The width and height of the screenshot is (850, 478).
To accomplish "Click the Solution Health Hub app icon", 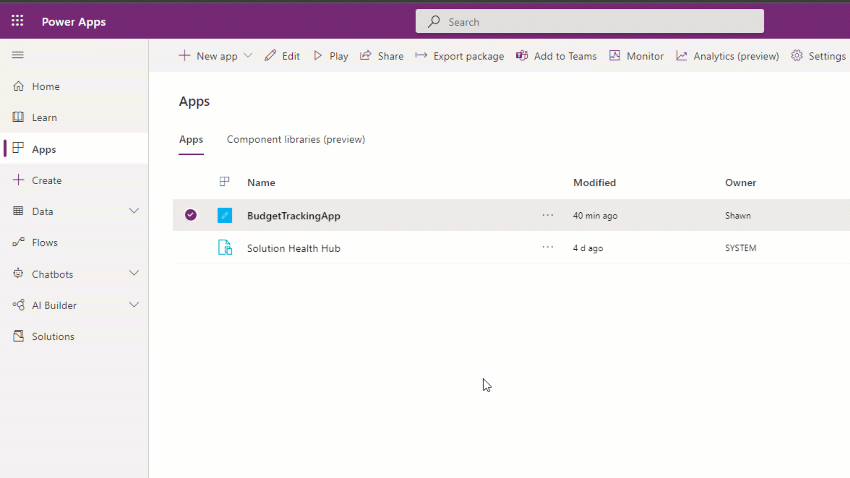I will pos(224,248).
